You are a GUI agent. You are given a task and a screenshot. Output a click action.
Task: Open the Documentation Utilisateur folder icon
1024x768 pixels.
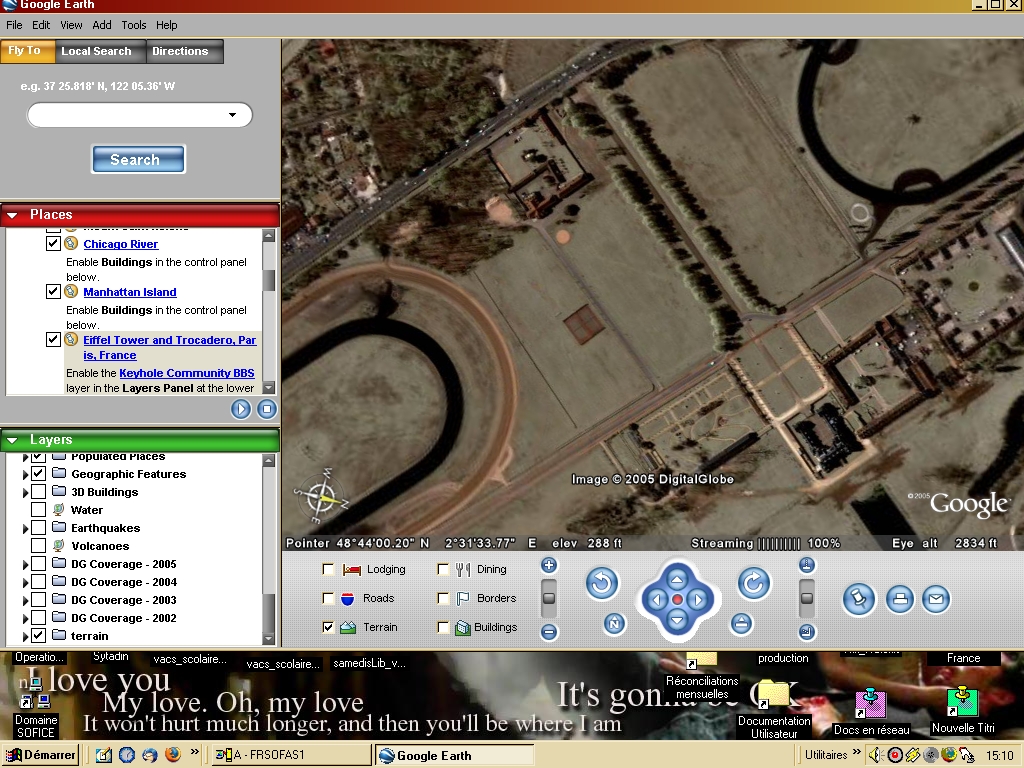click(774, 710)
